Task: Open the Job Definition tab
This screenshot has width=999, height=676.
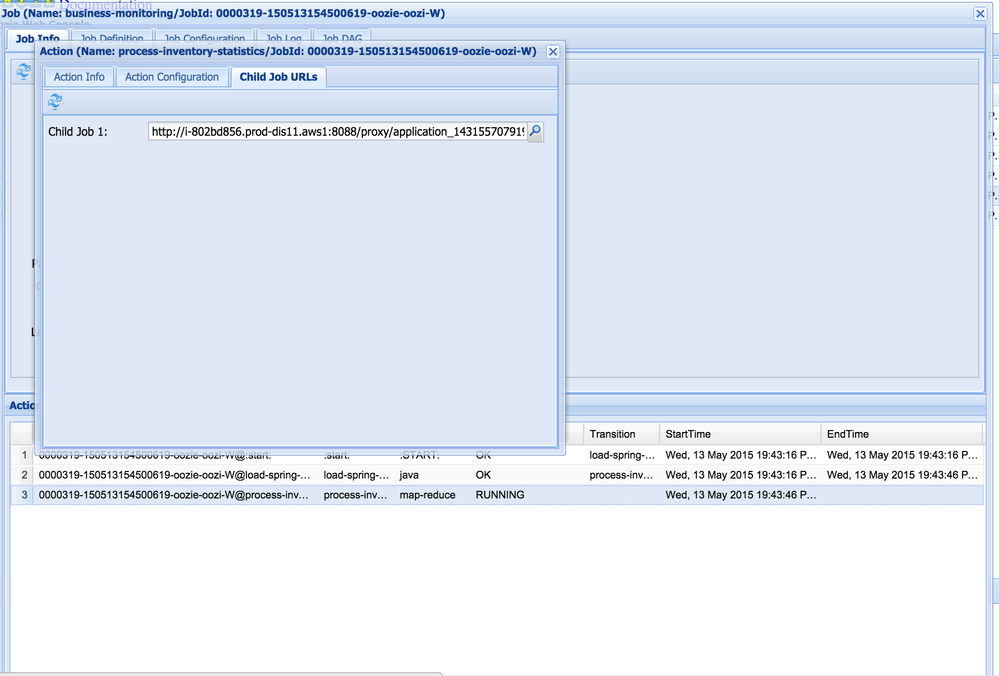Action: point(112,37)
